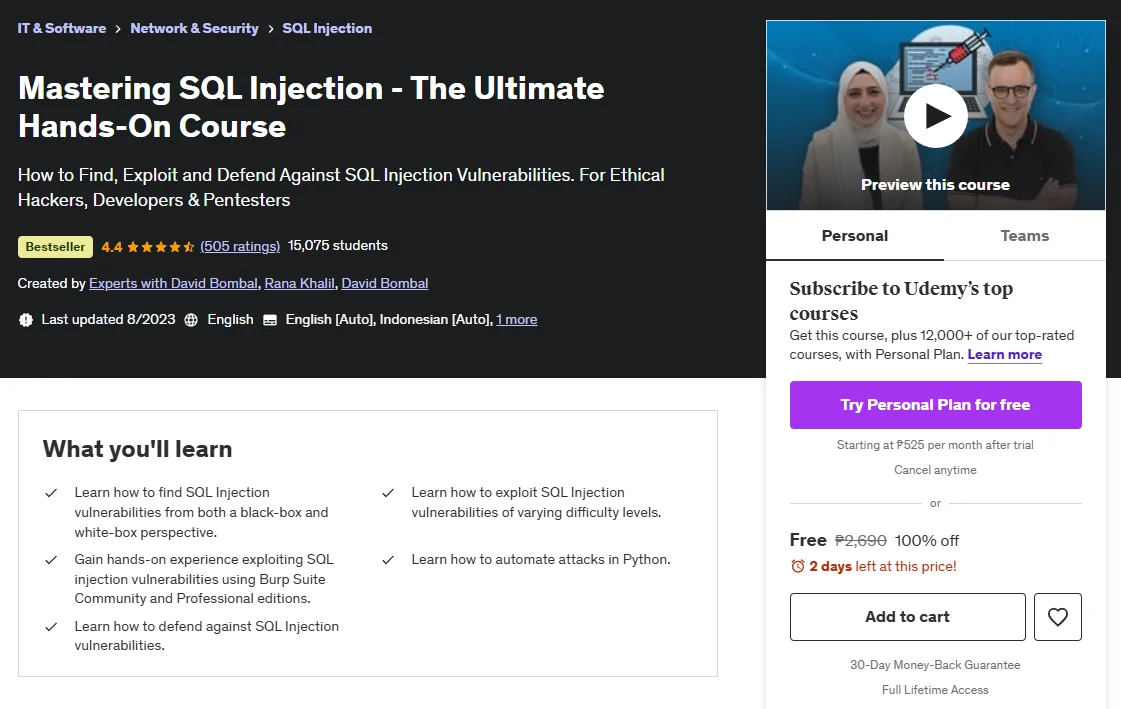Click the closed captions icon

[270, 320]
